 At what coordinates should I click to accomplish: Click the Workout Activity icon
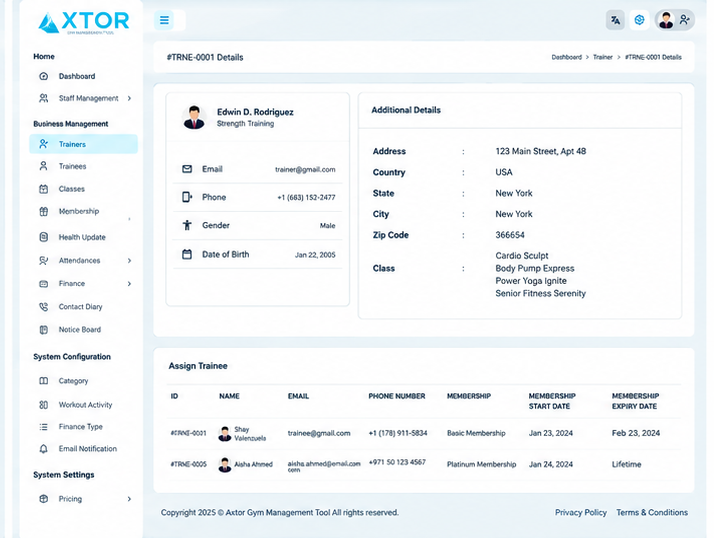pos(44,405)
